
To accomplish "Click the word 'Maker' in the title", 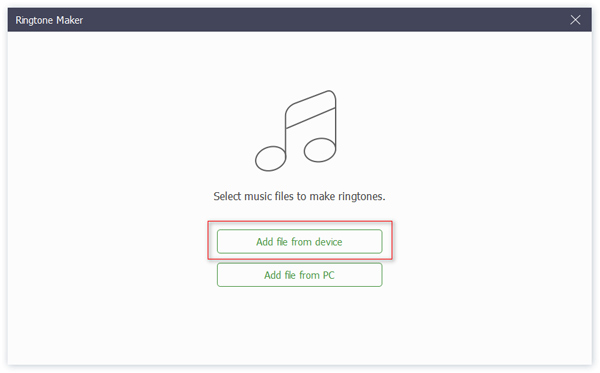I will (x=69, y=20).
